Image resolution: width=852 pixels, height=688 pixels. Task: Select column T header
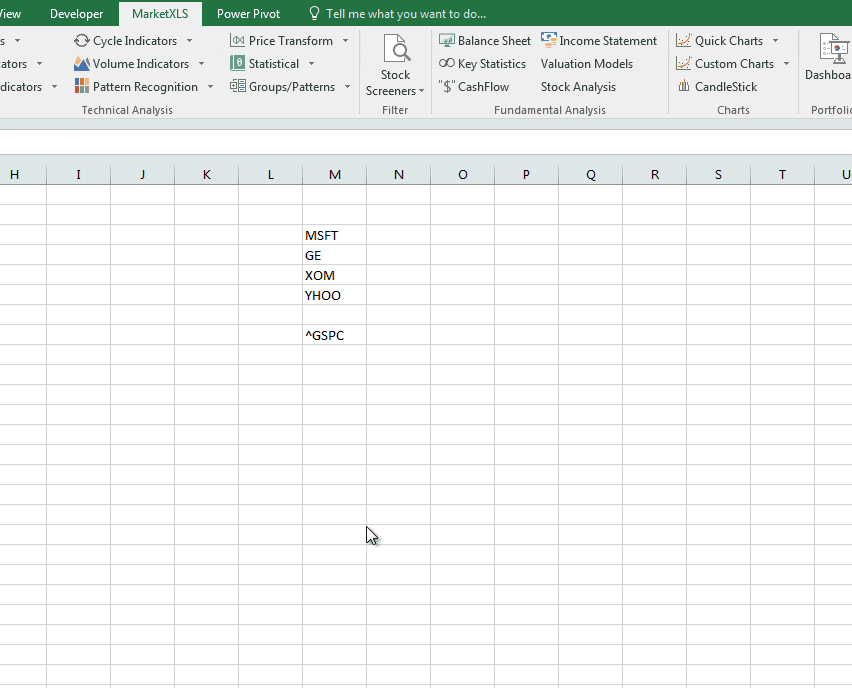pos(782,174)
